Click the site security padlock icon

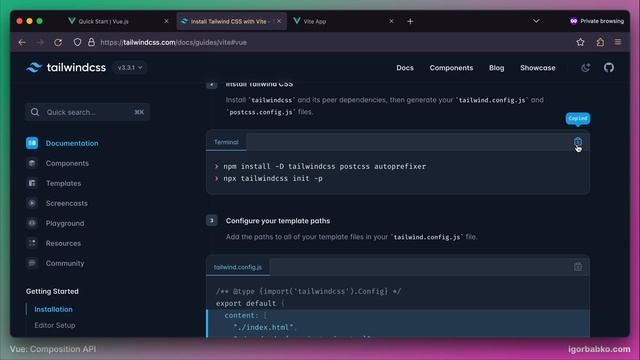click(x=91, y=42)
